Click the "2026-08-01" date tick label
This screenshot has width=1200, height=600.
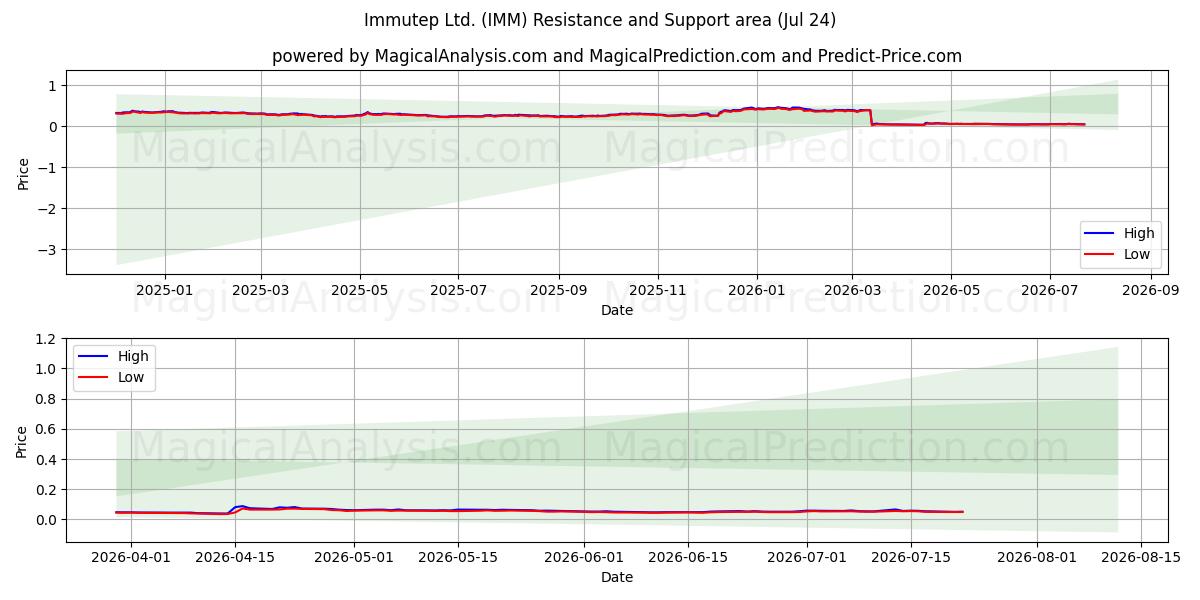coord(1037,558)
